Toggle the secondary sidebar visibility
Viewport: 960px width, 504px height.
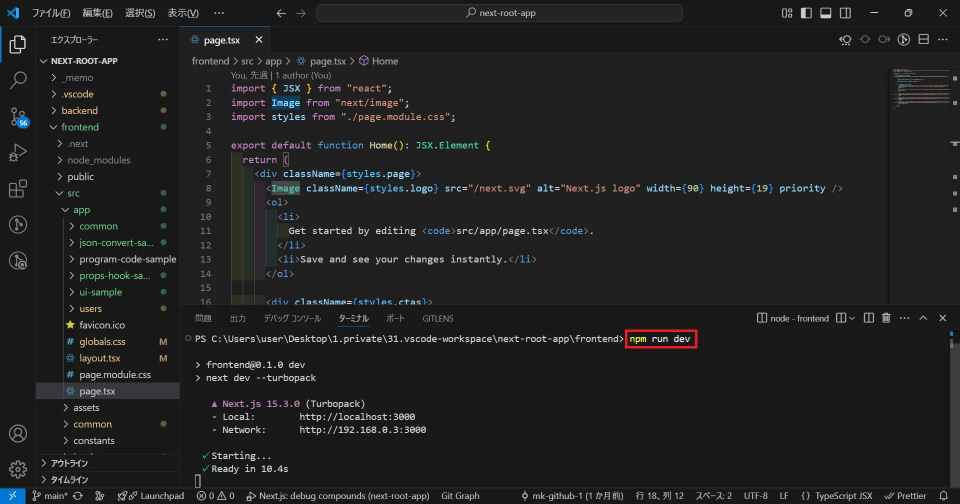(846, 13)
